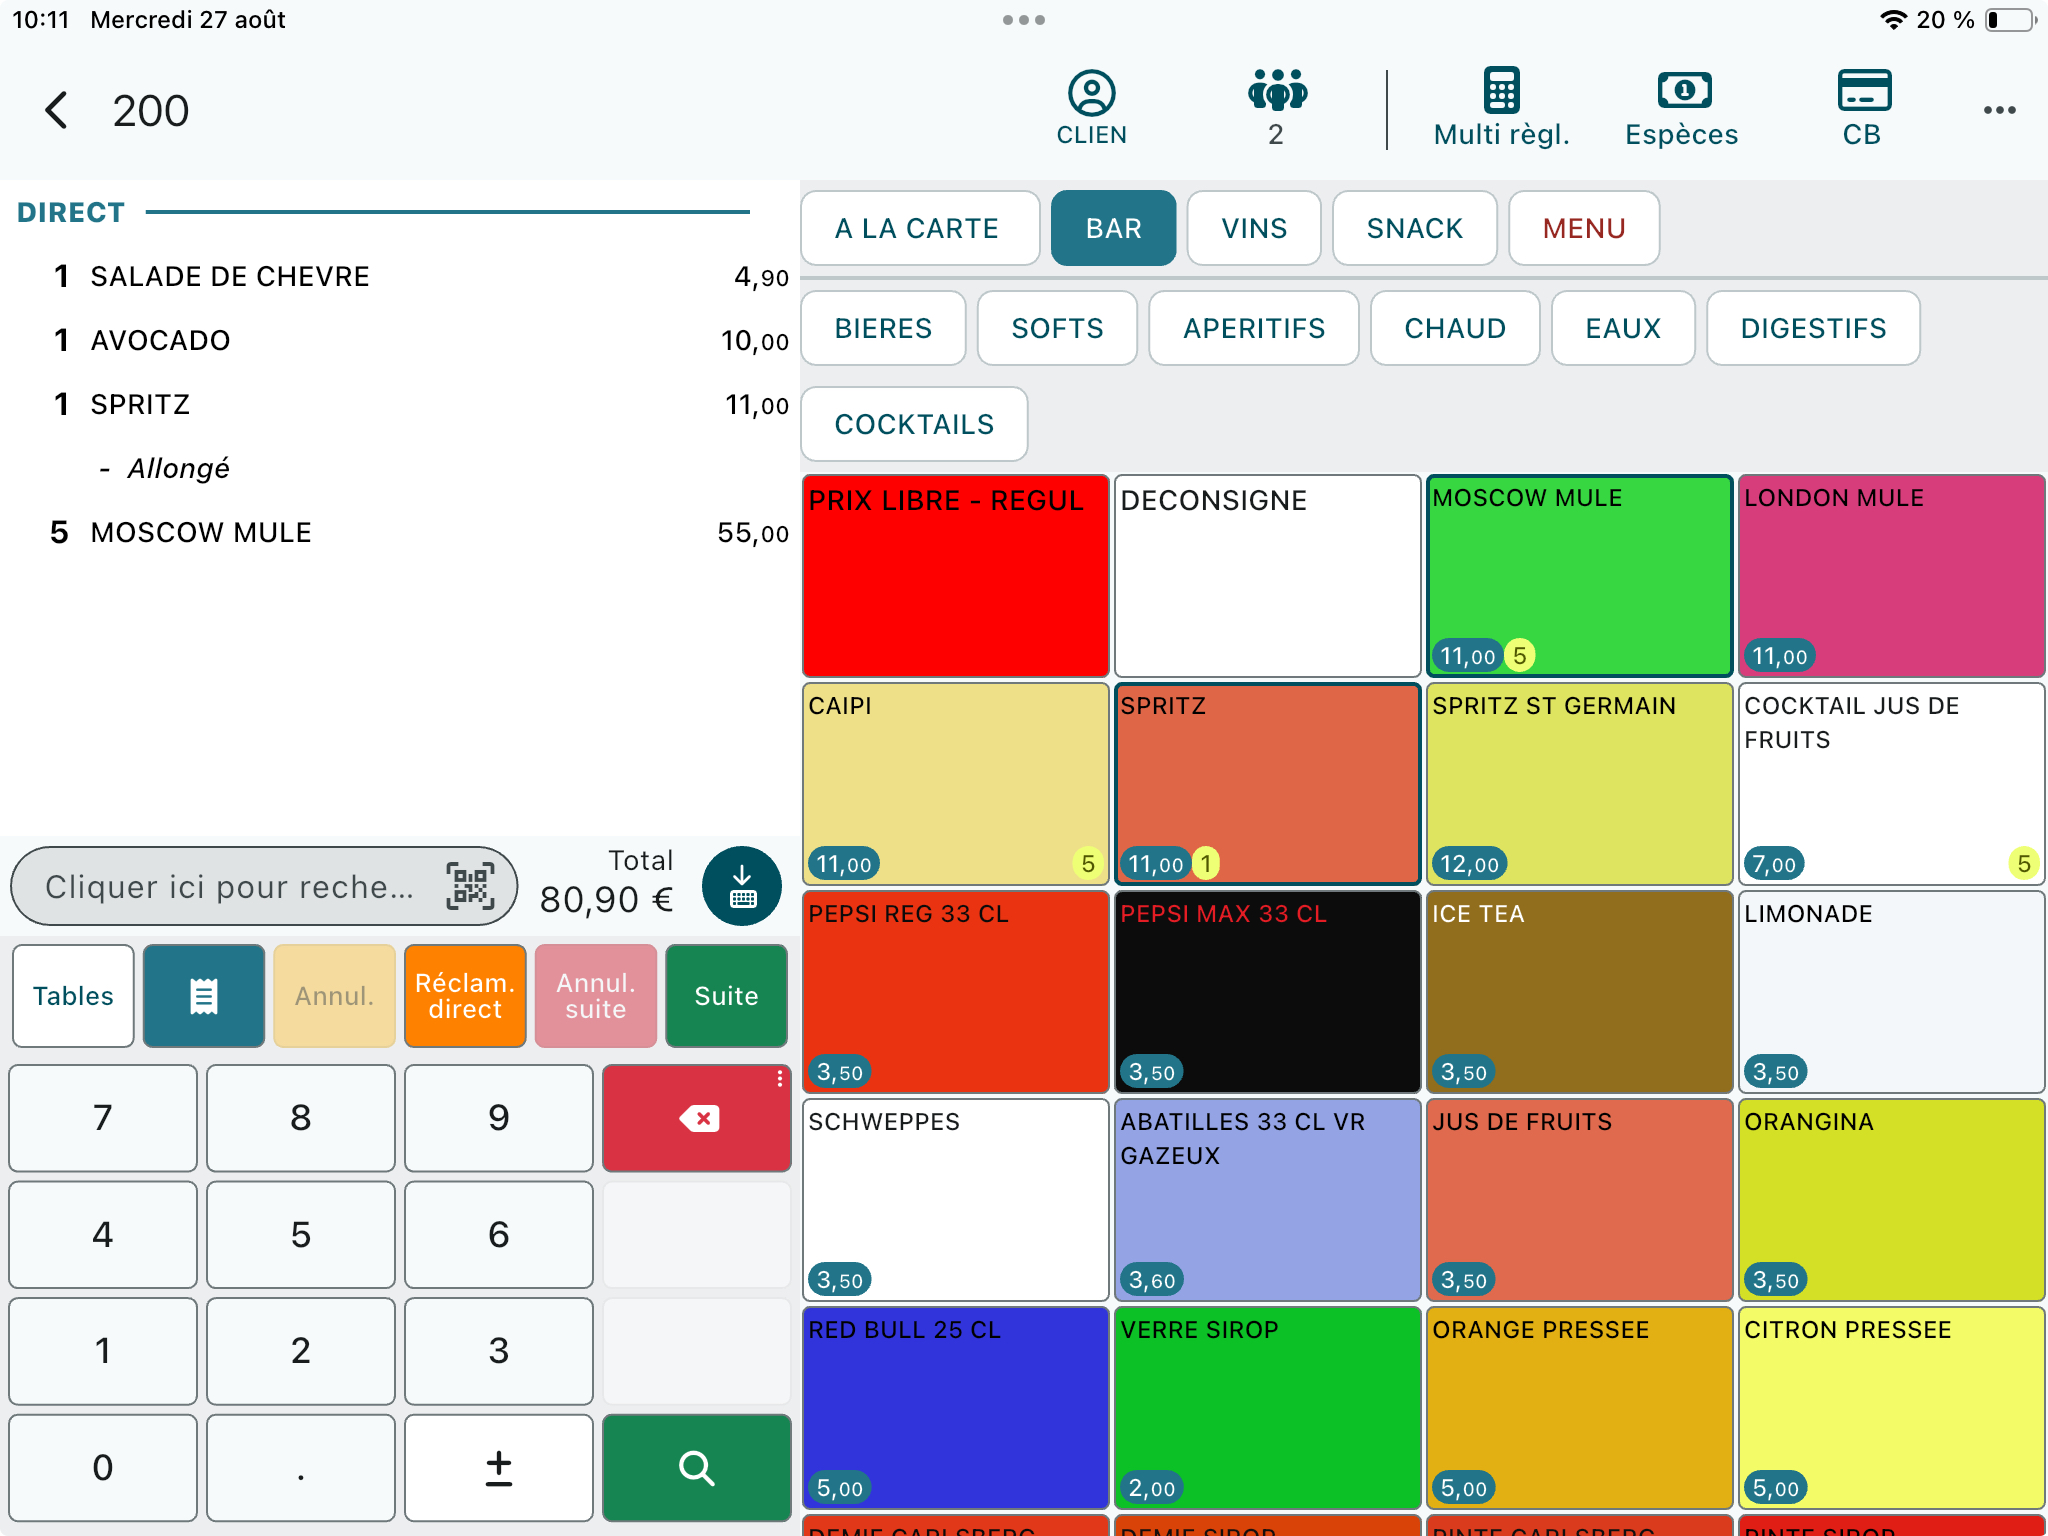Add LONDON MULE pink tile

pos(1892,576)
